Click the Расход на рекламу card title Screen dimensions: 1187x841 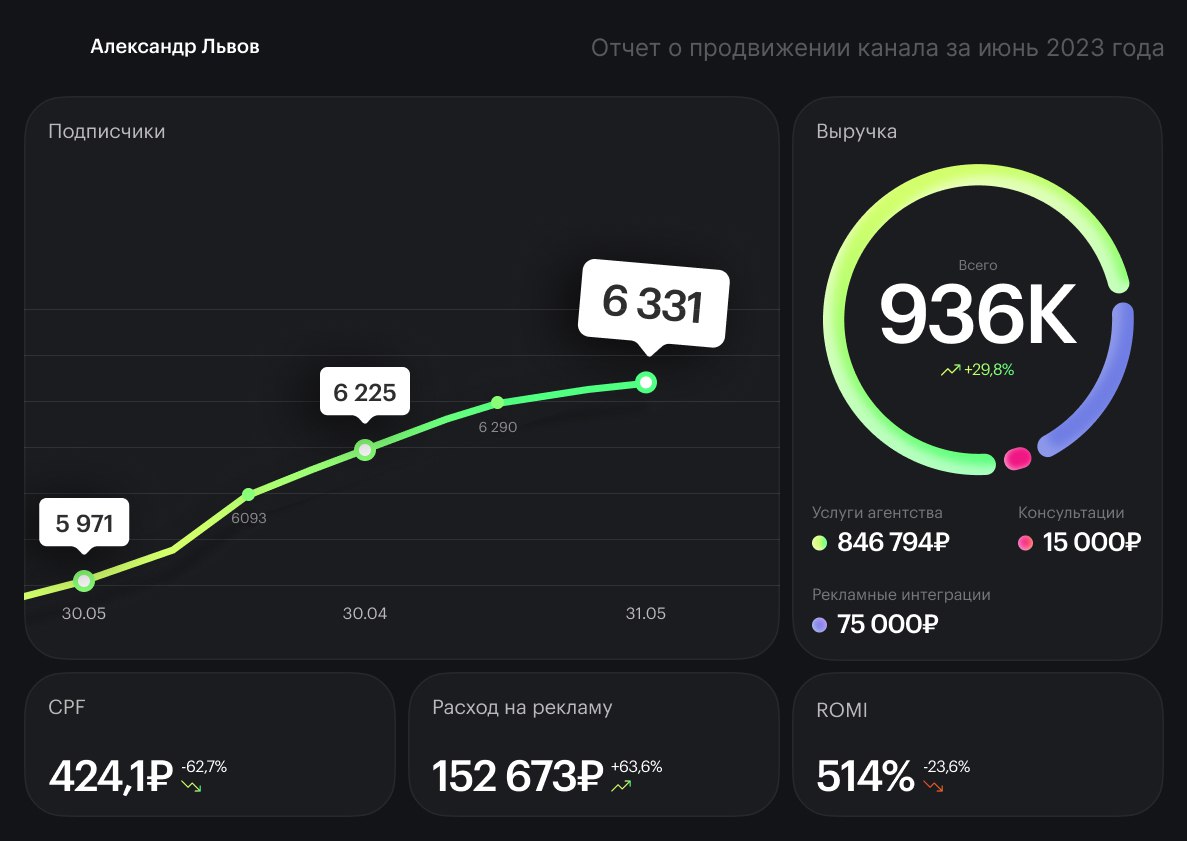(522, 708)
